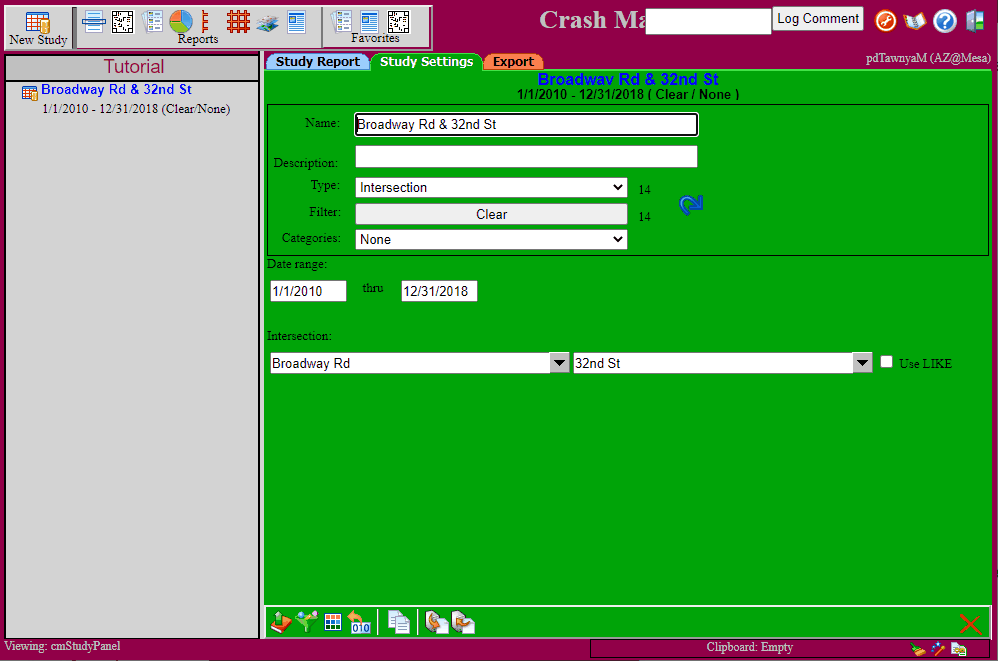The width and height of the screenshot is (998, 661).
Task: Click the New Study icon
Action: click(38, 27)
